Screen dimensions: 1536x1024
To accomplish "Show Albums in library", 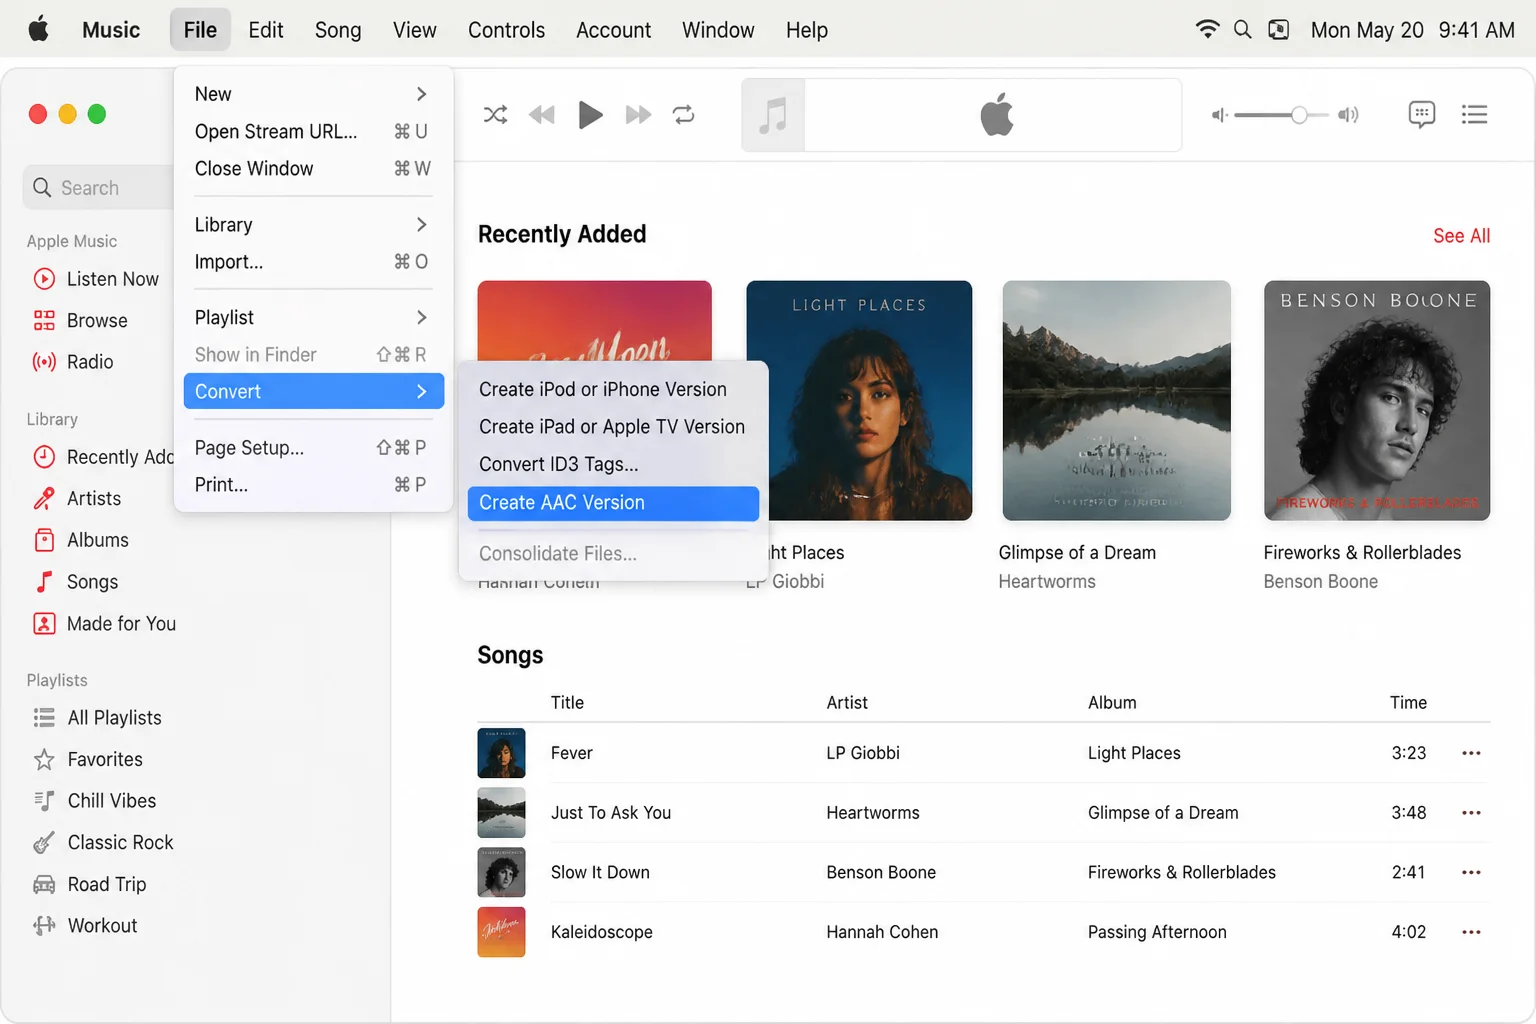I will coord(81,540).
